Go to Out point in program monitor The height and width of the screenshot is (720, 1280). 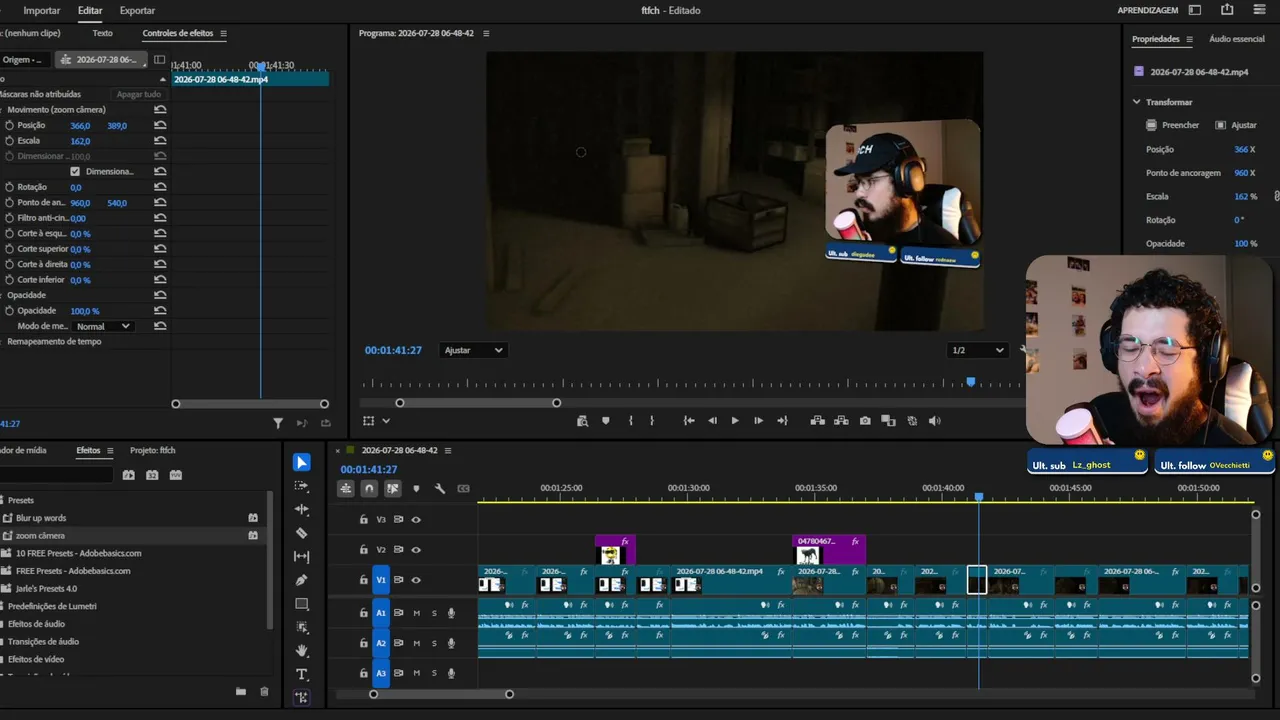tap(782, 421)
